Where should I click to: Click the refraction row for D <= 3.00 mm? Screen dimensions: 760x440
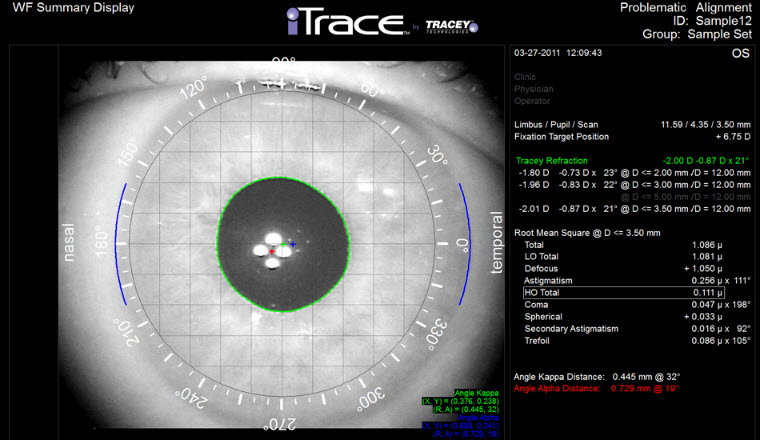634,185
